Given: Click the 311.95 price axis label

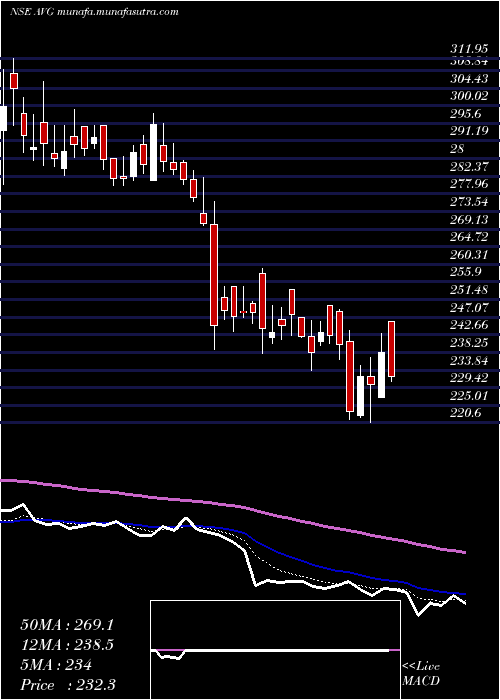Looking at the screenshot, I should [468, 48].
